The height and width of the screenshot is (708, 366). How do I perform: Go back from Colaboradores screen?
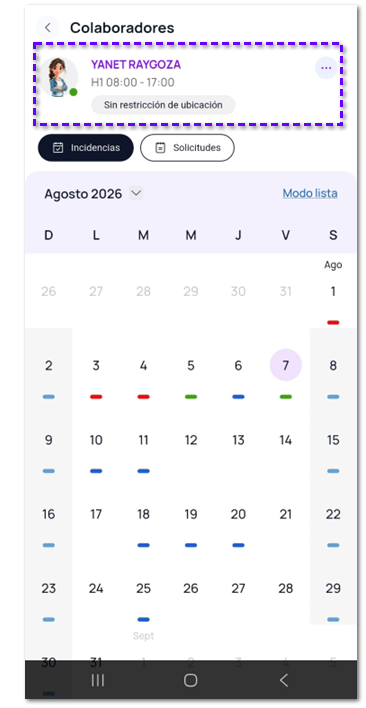48,28
